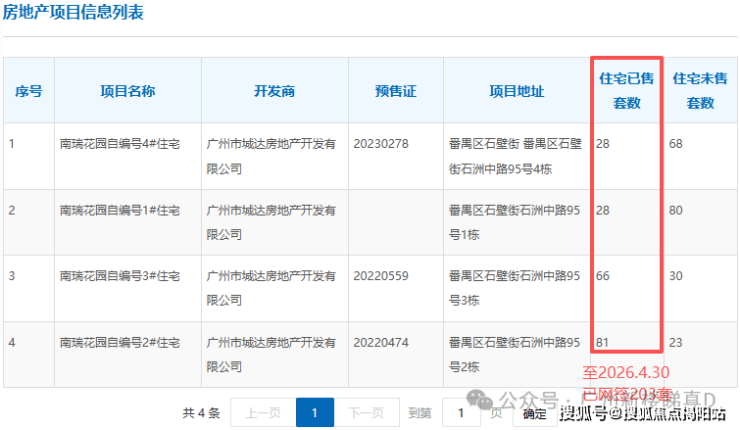Click the 确定 confirm button
The image size is (740, 430).
point(535,413)
